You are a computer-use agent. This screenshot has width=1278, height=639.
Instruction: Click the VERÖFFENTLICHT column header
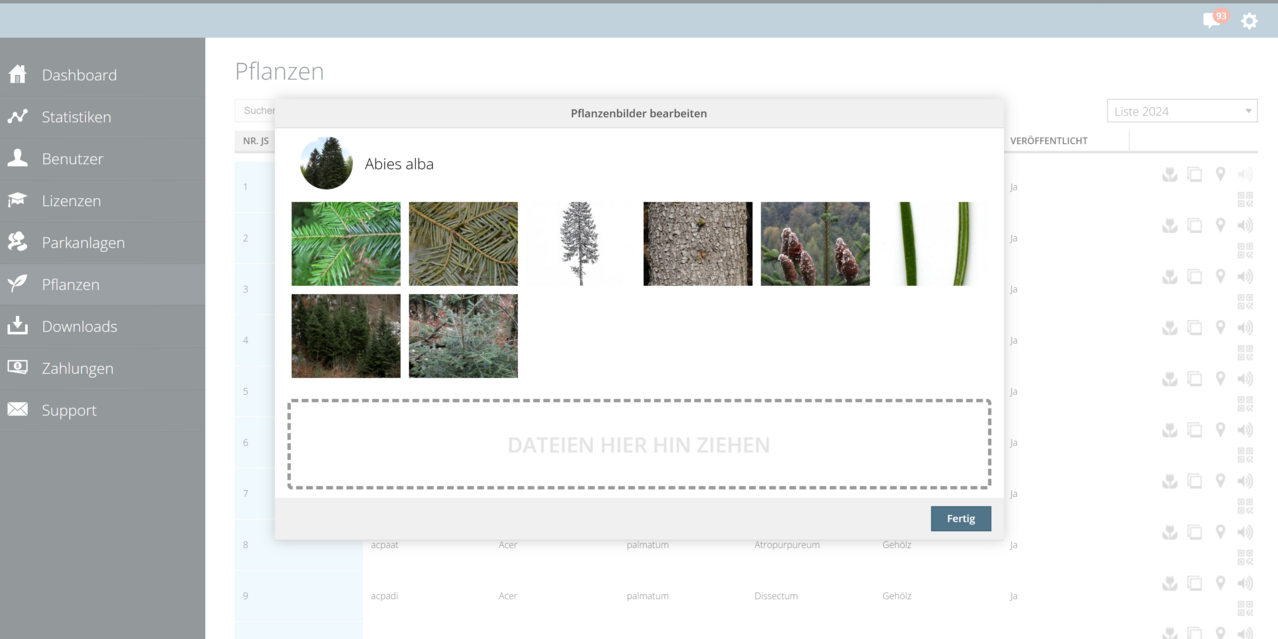click(1049, 141)
